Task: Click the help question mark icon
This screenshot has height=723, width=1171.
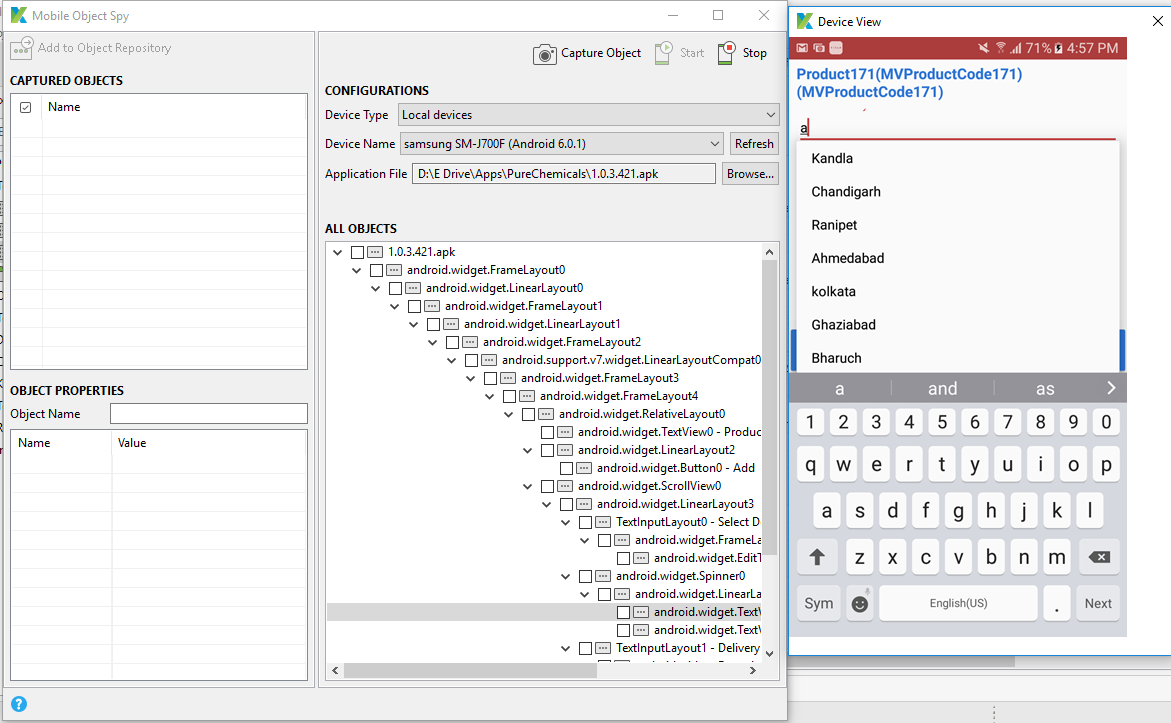Action: click(18, 704)
